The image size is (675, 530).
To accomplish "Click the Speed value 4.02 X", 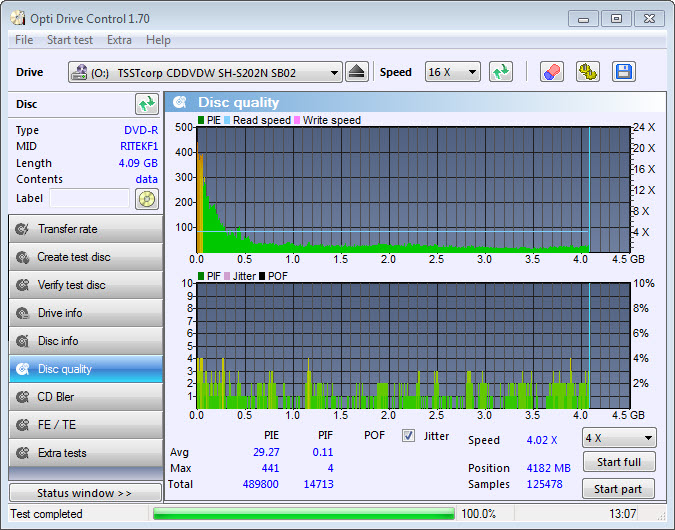I will [x=542, y=440].
